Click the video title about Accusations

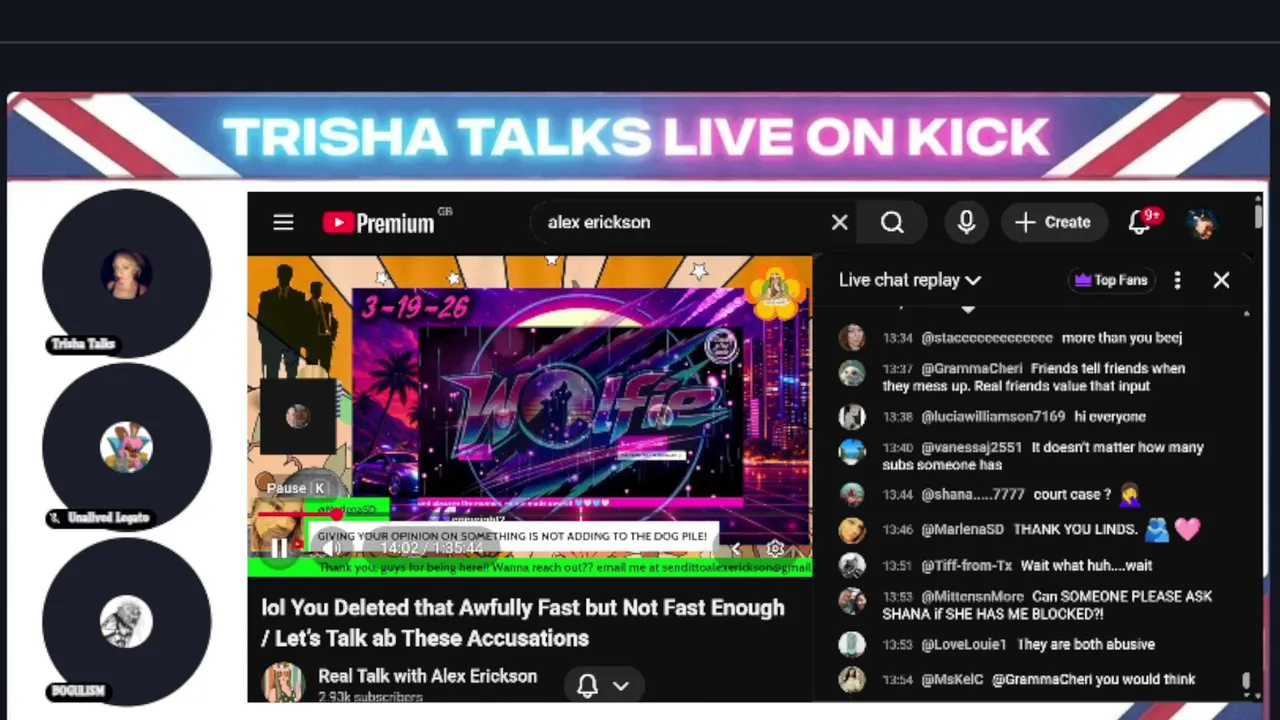tap(523, 623)
